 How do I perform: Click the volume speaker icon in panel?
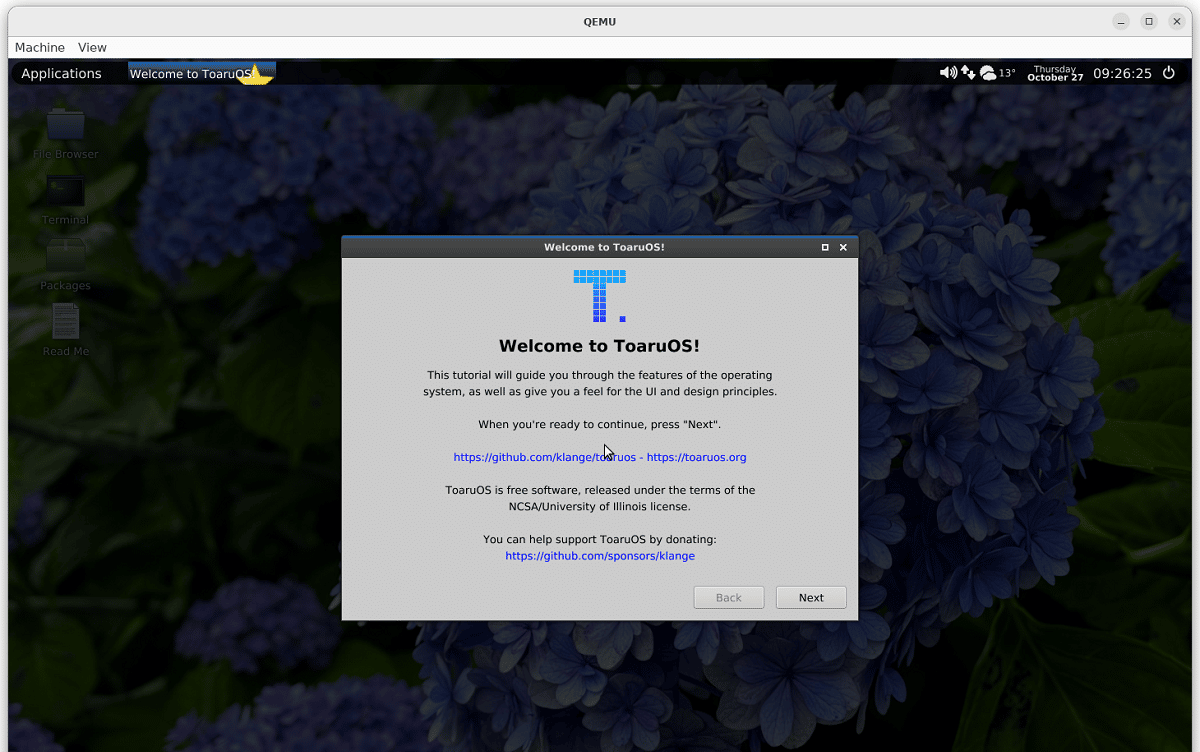pos(948,73)
